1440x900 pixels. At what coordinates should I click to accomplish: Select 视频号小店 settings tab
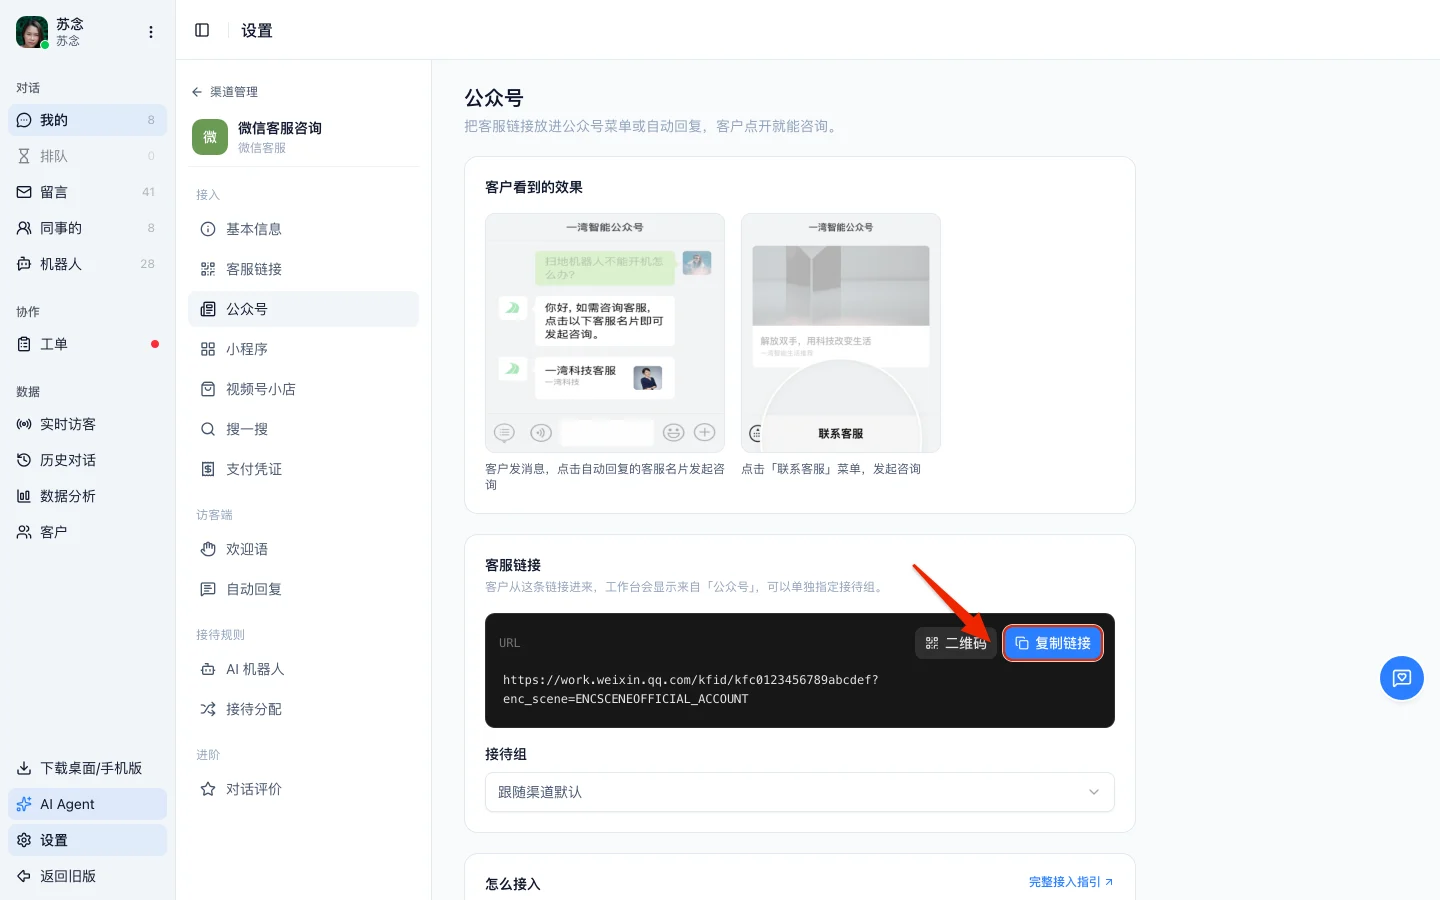pos(303,389)
